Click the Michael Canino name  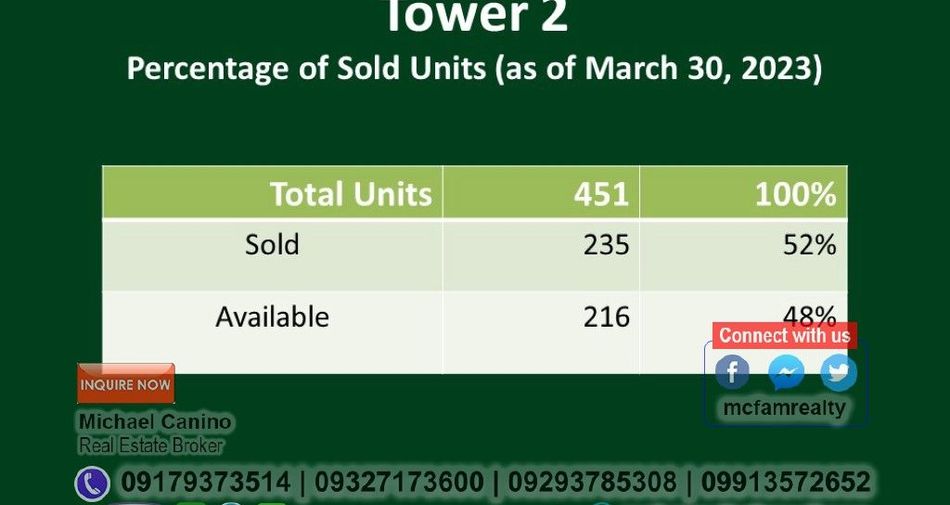pyautogui.click(x=155, y=421)
